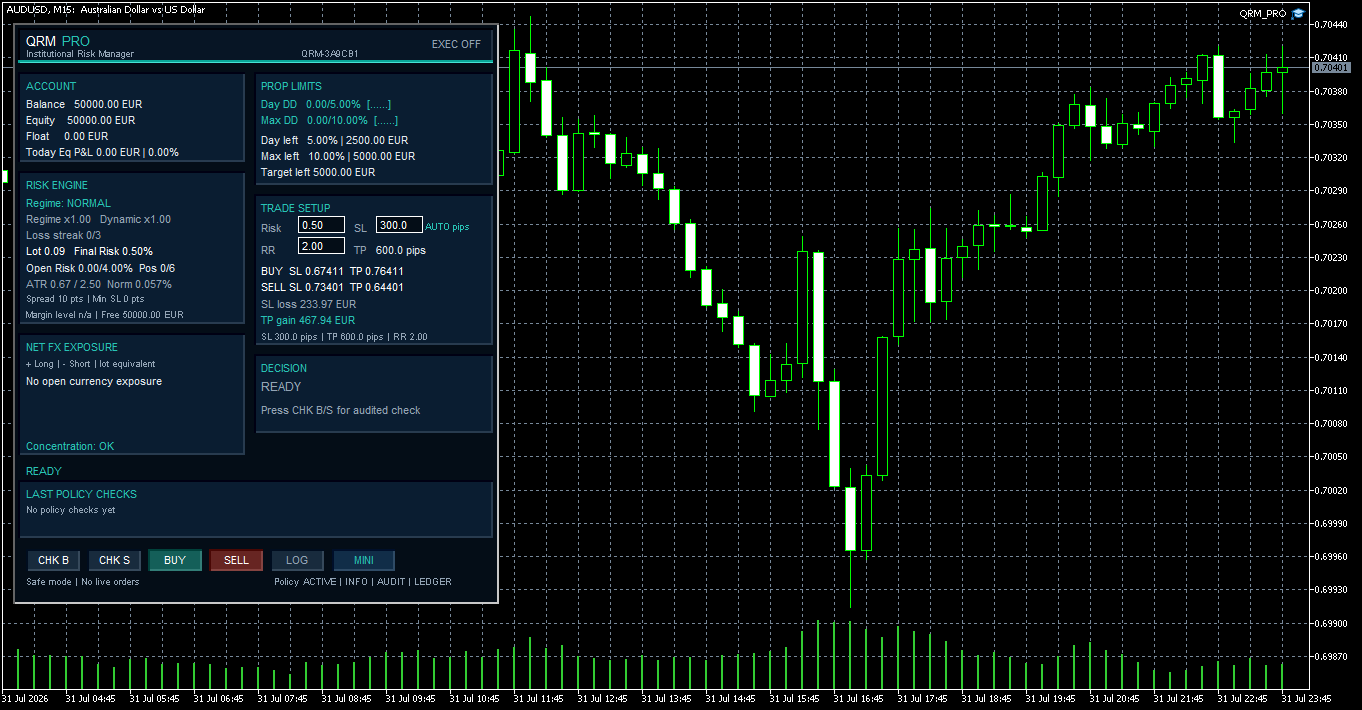This screenshot has width=1362, height=710.
Task: Click the QRM_PRO expert advisor hat icon
Action: 1298,13
